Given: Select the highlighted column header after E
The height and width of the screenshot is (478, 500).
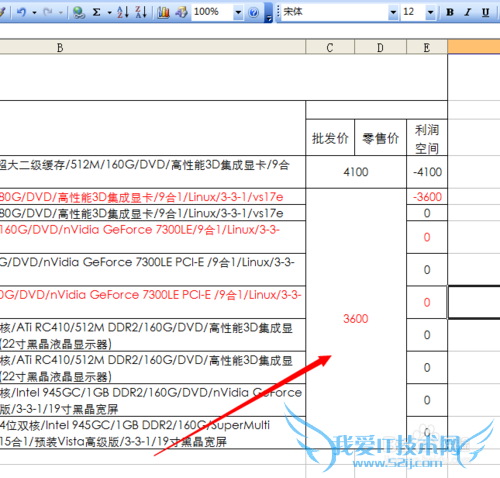Looking at the screenshot, I should click(x=474, y=47).
